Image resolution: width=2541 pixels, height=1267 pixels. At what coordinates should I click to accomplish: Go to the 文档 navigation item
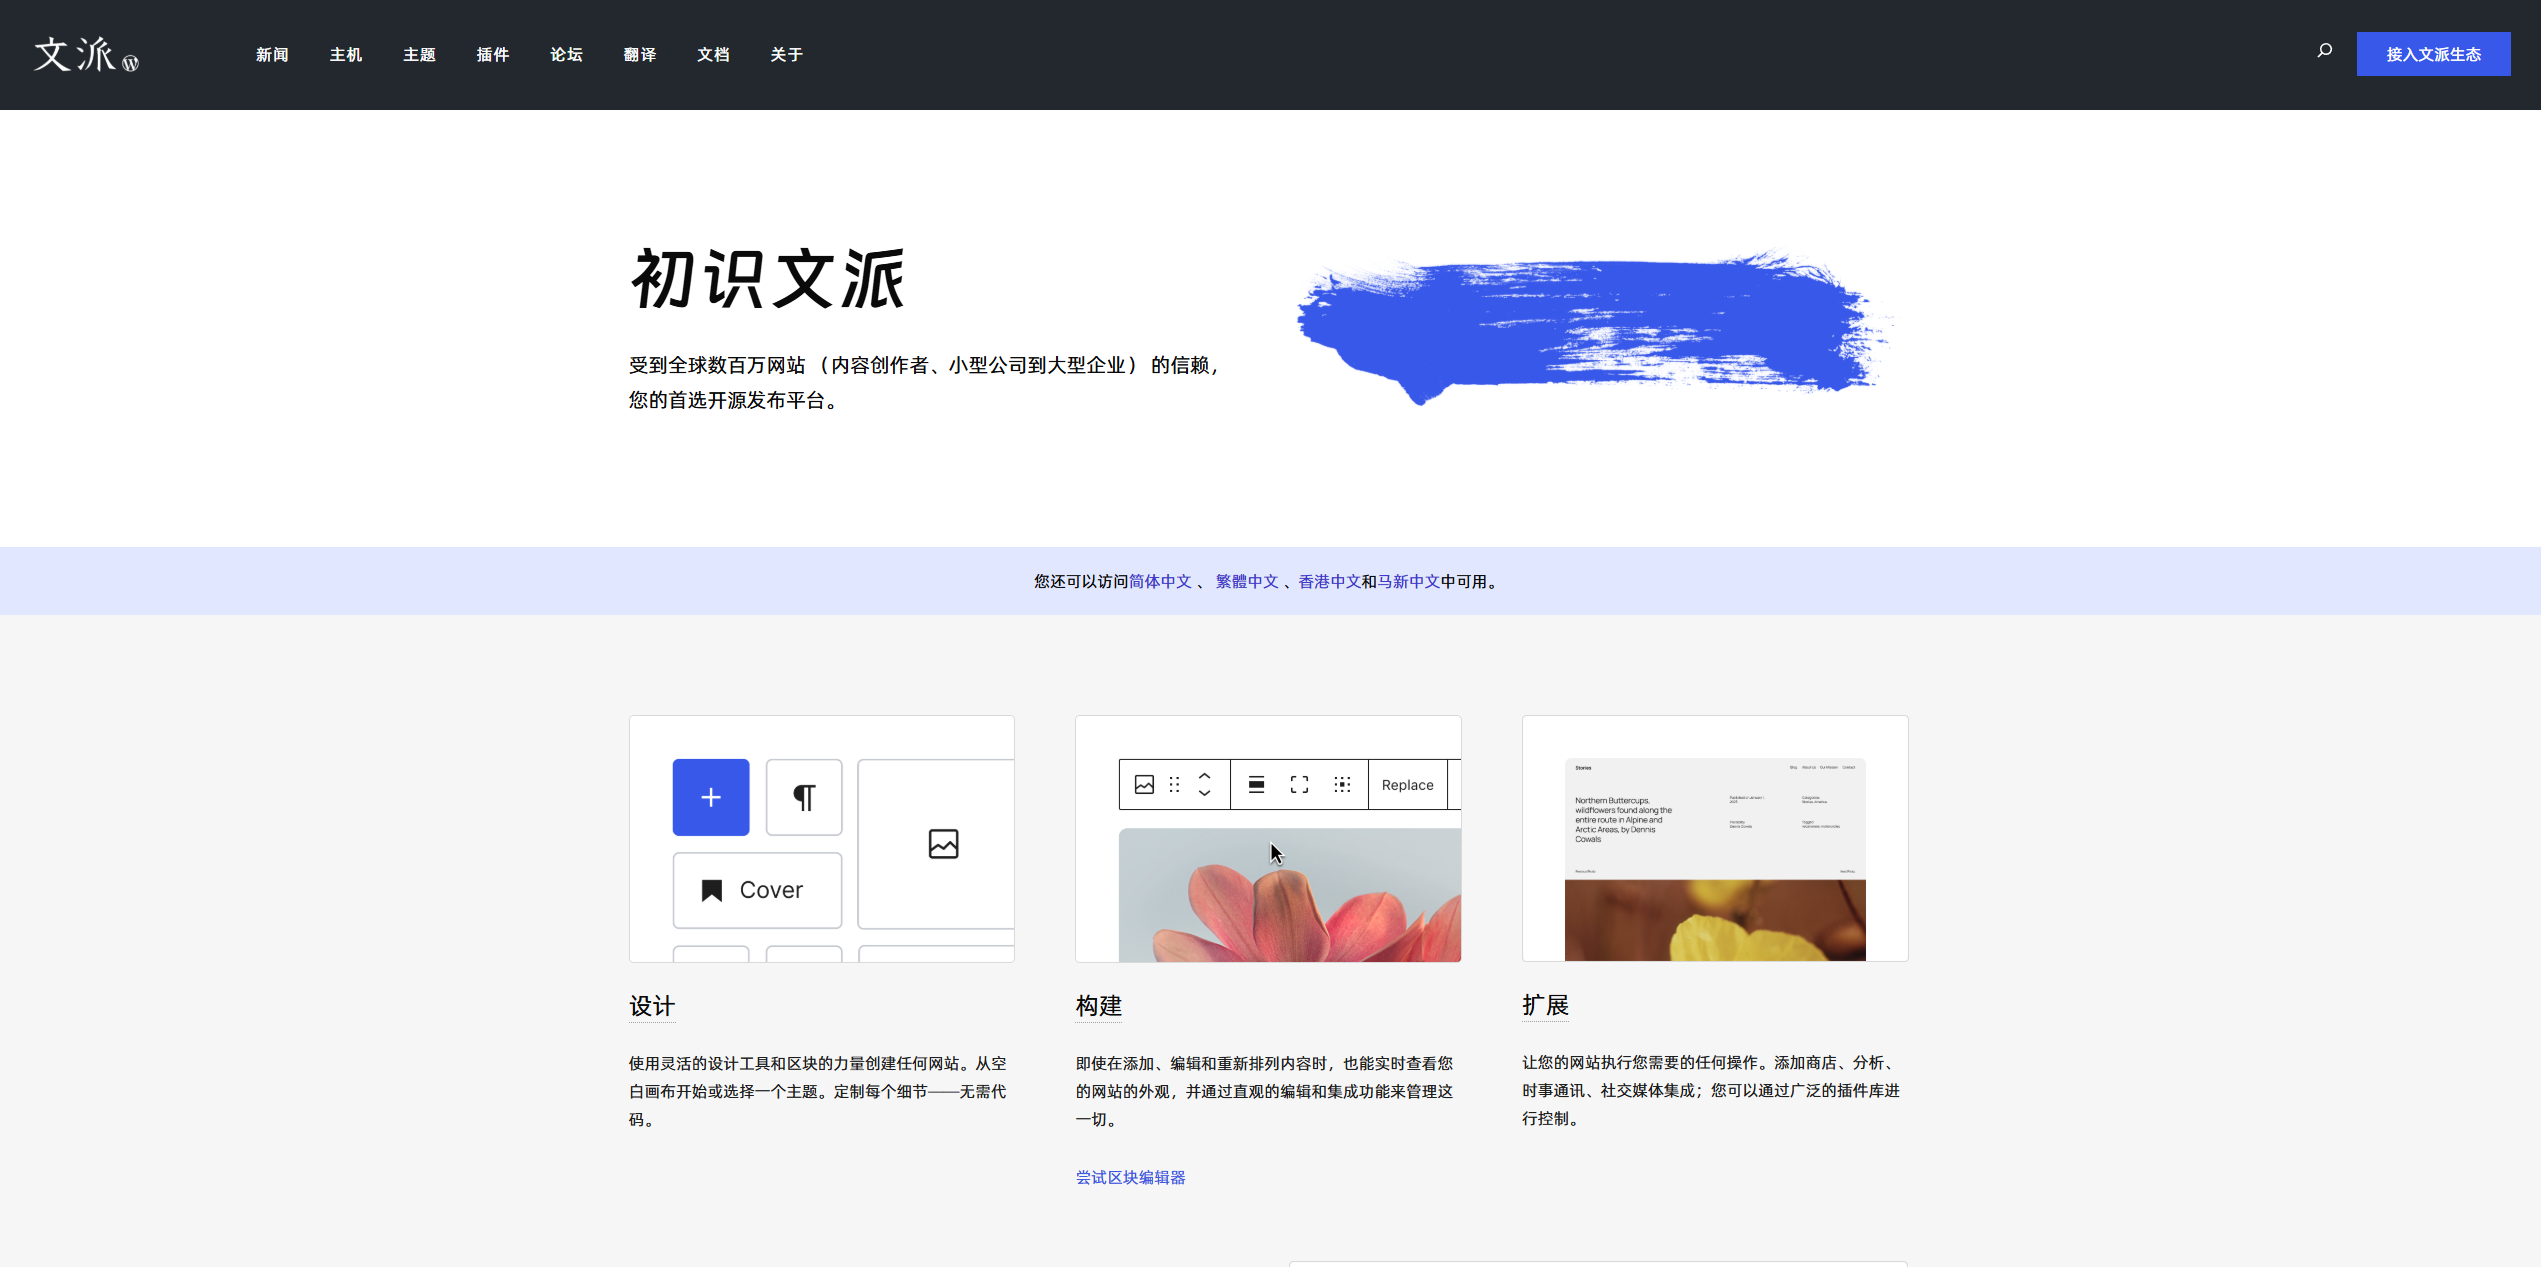pos(713,55)
